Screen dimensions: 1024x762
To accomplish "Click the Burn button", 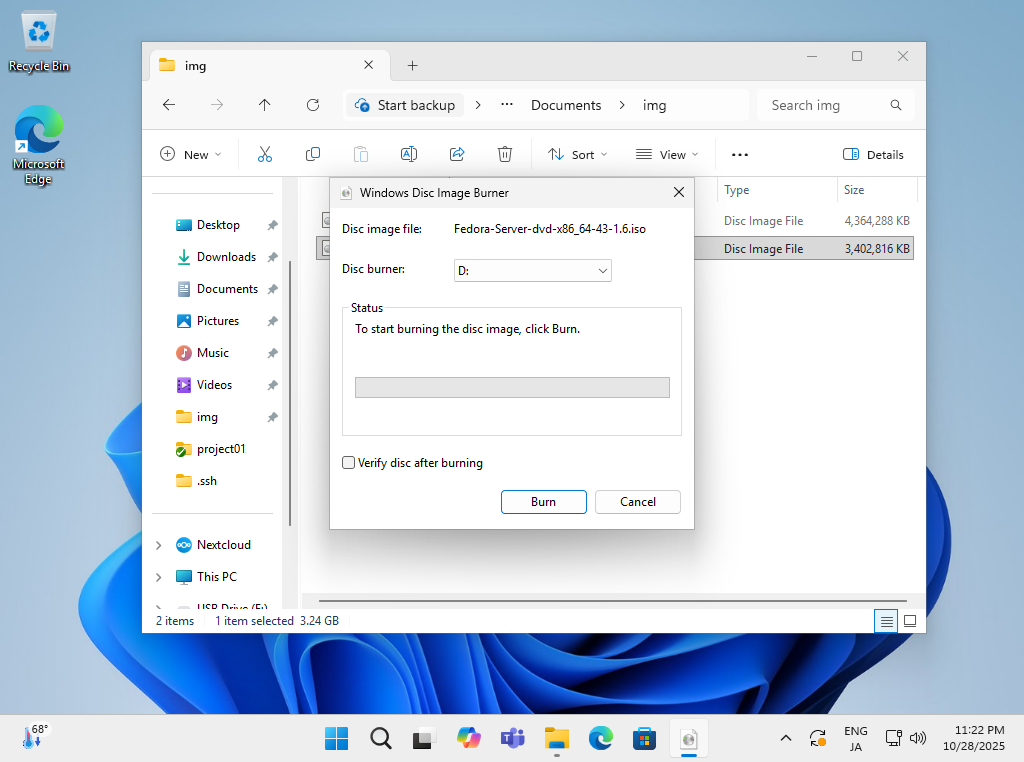I will coord(543,501).
